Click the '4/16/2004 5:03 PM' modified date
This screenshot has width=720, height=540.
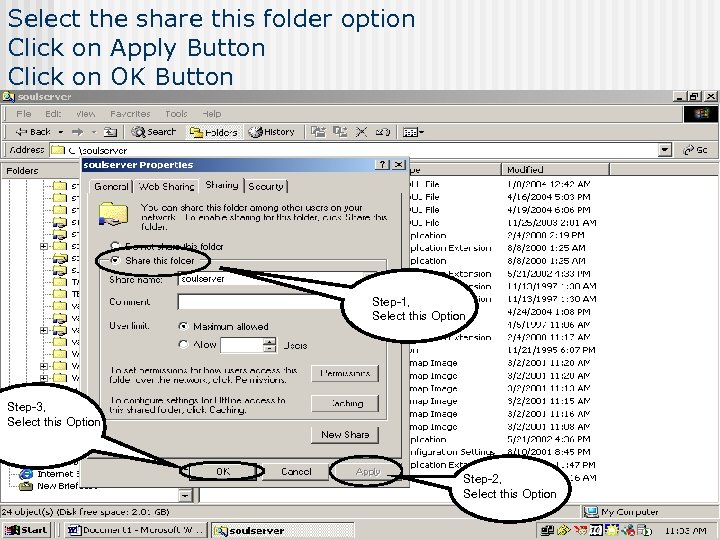click(548, 197)
